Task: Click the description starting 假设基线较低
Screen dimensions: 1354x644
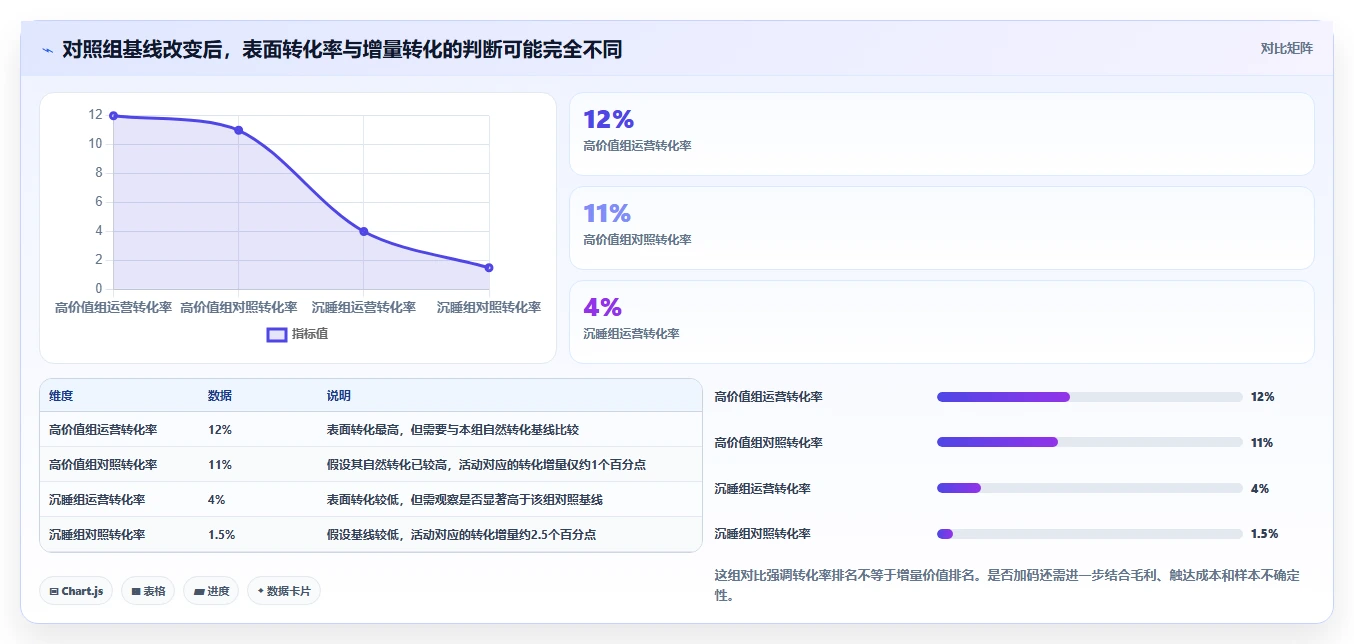Action: 462,535
